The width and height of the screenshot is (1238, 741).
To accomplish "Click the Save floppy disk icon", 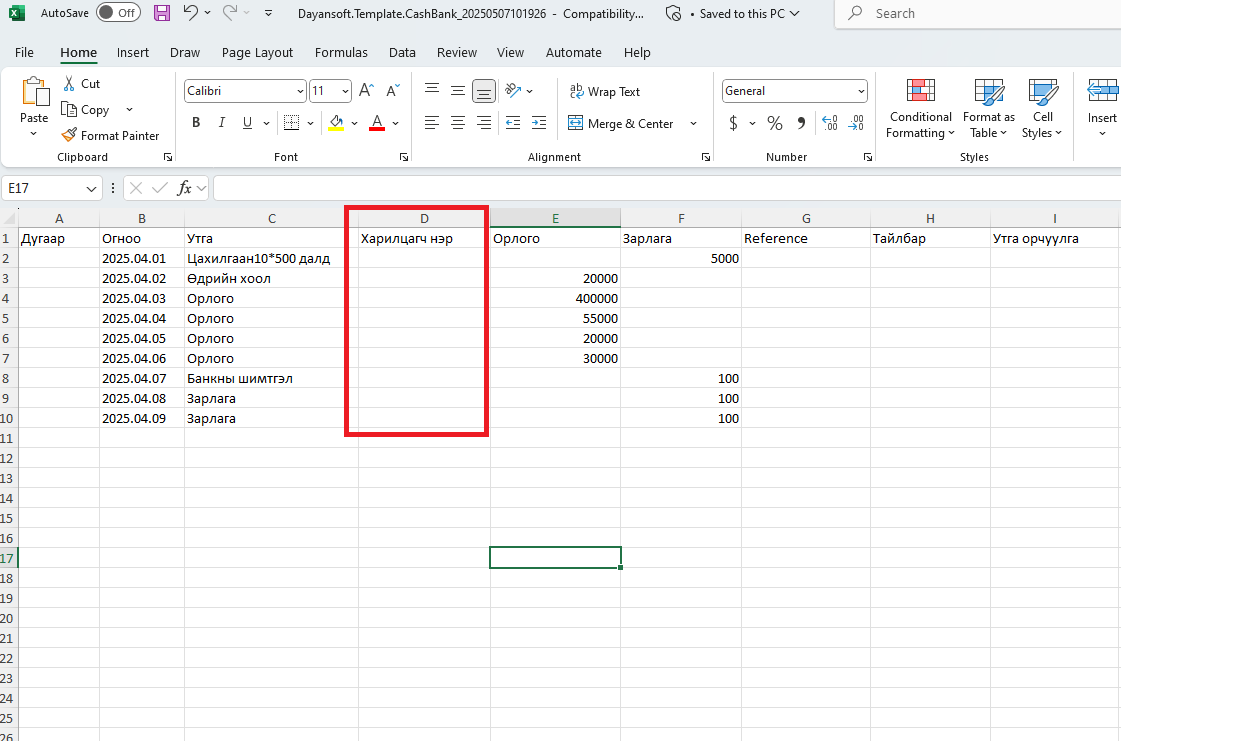I will pyautogui.click(x=162, y=13).
